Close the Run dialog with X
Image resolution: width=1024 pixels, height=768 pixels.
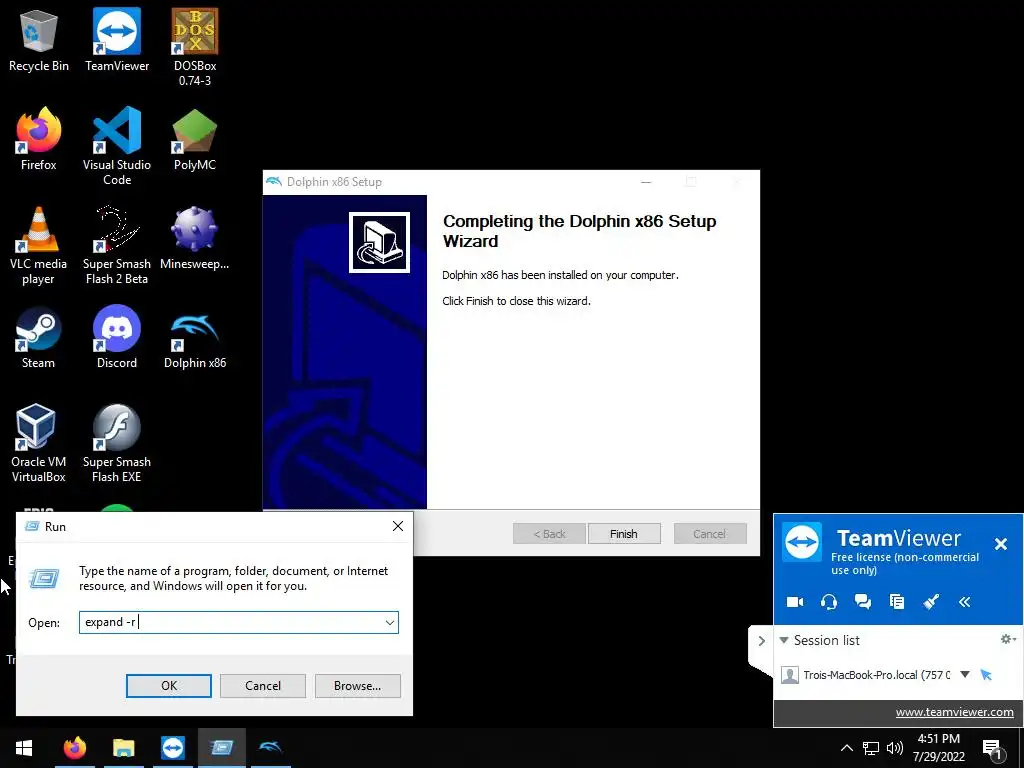point(398,526)
